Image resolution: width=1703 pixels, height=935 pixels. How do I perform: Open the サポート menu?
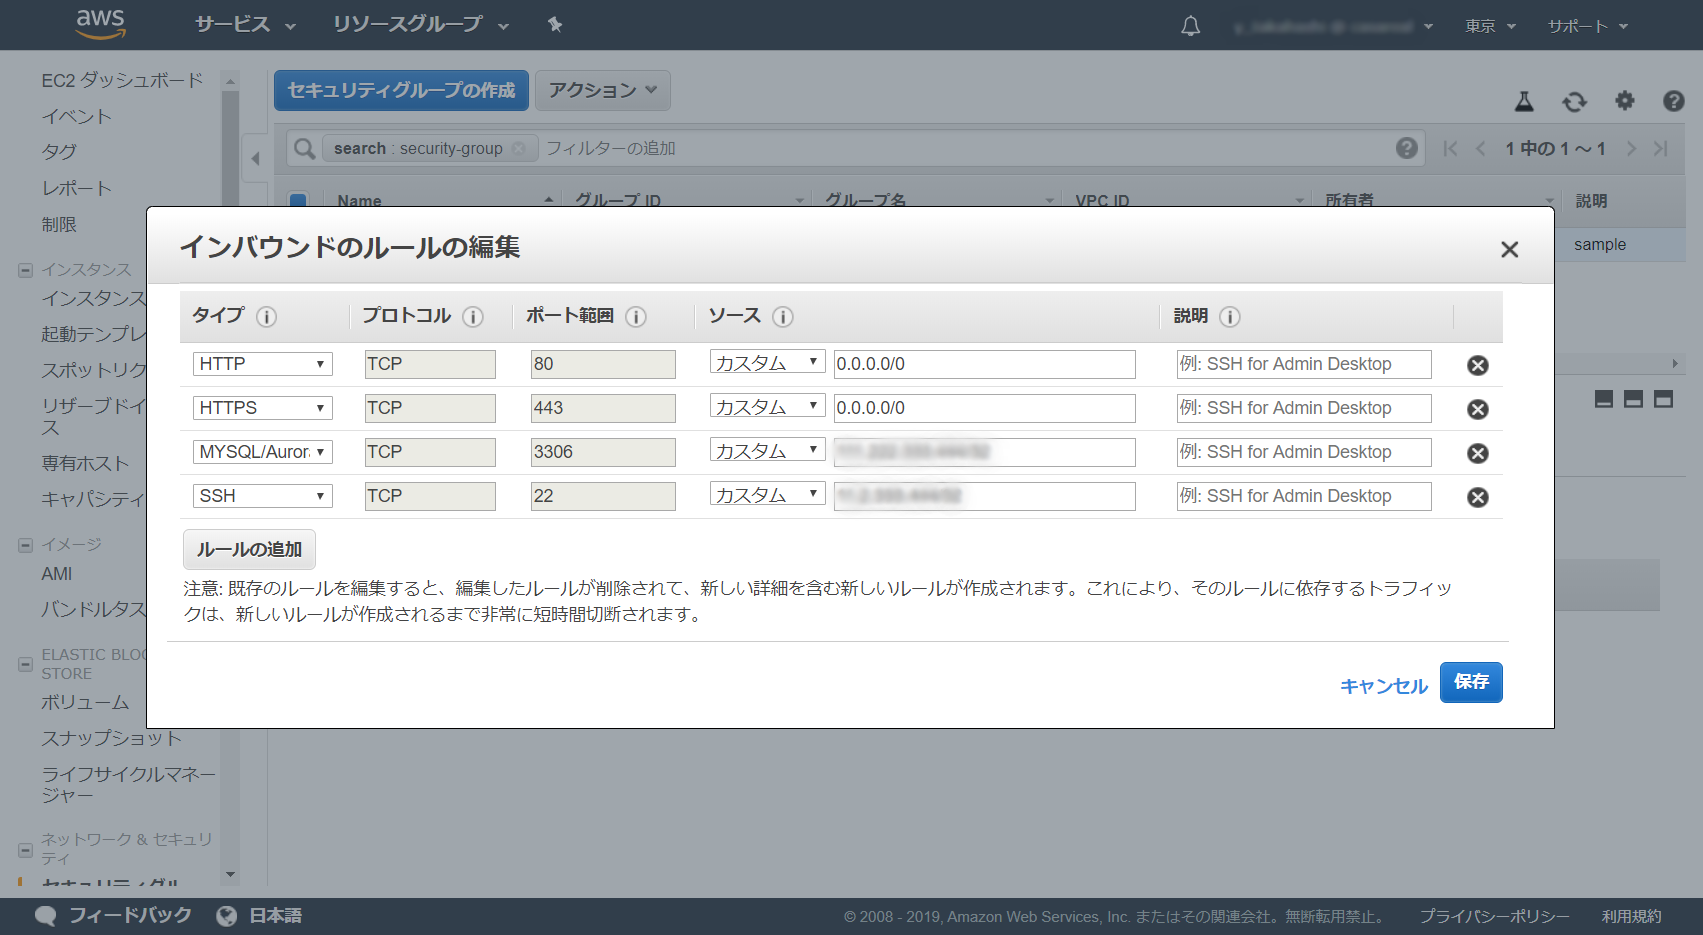1588,26
